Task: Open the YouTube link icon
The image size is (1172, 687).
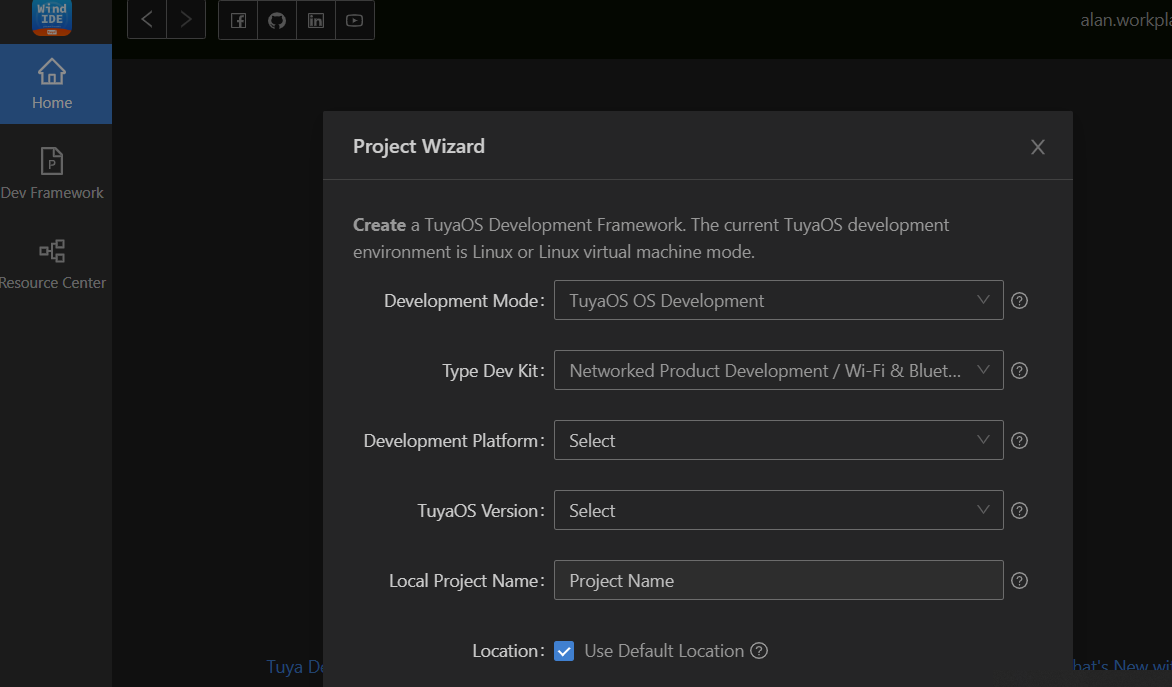Action: [355, 20]
